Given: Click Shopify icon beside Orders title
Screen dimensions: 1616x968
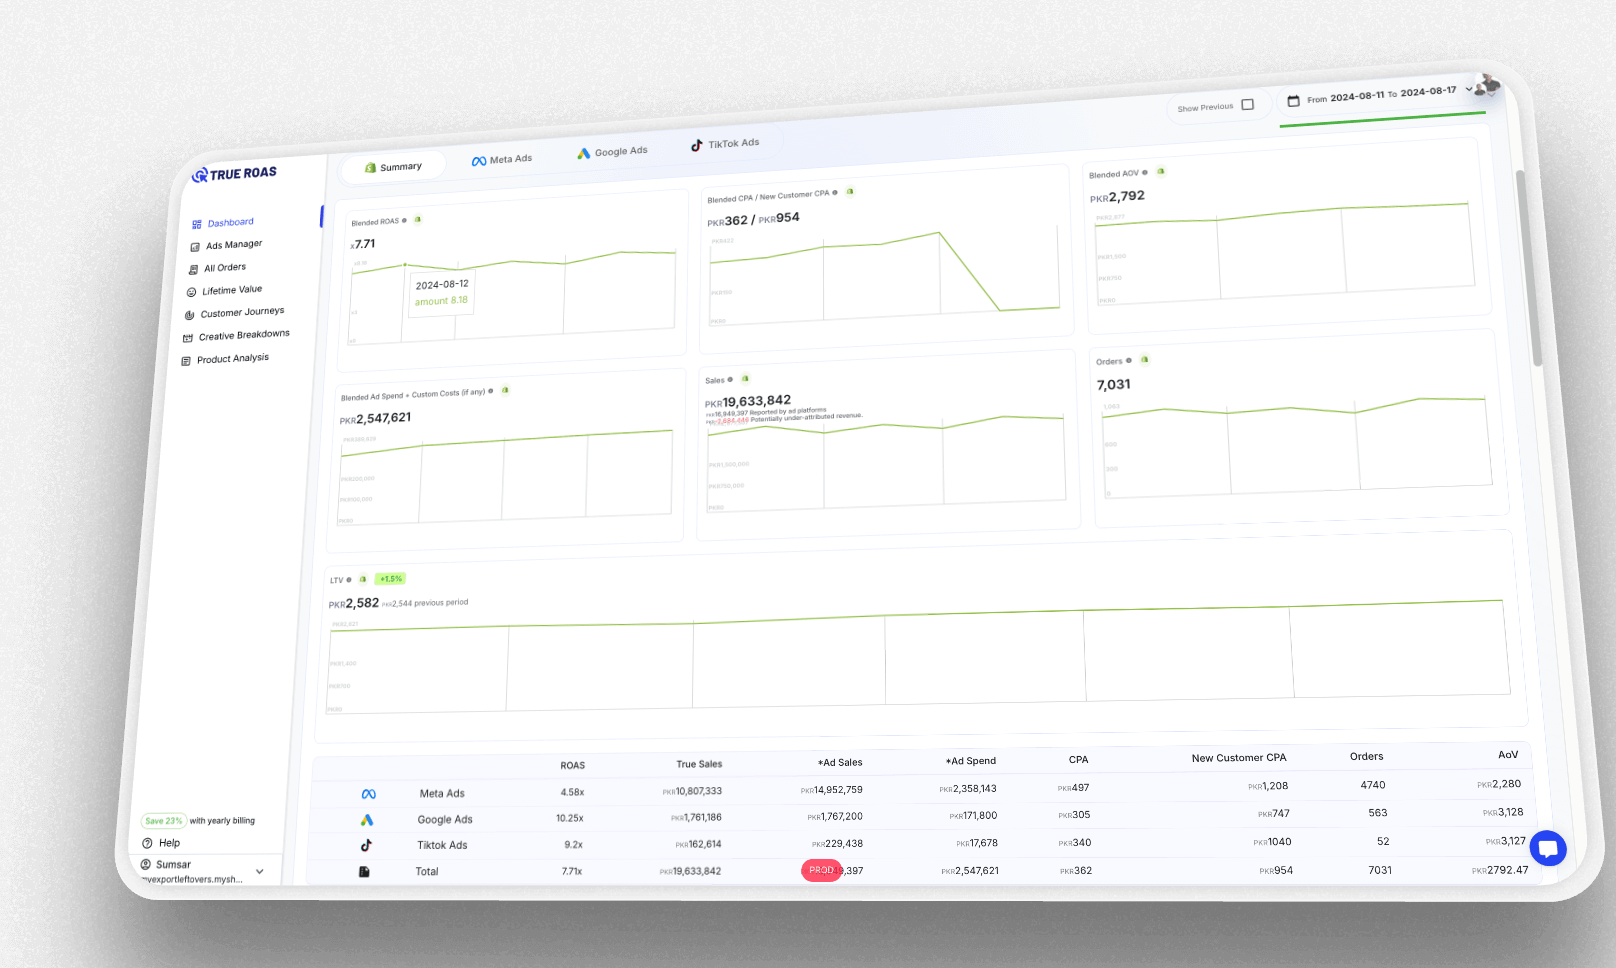Looking at the screenshot, I should click(1144, 359).
